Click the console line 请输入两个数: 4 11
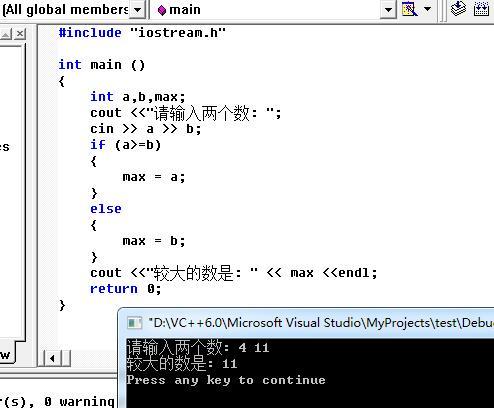Screen dimensions: 494x408 [198, 347]
